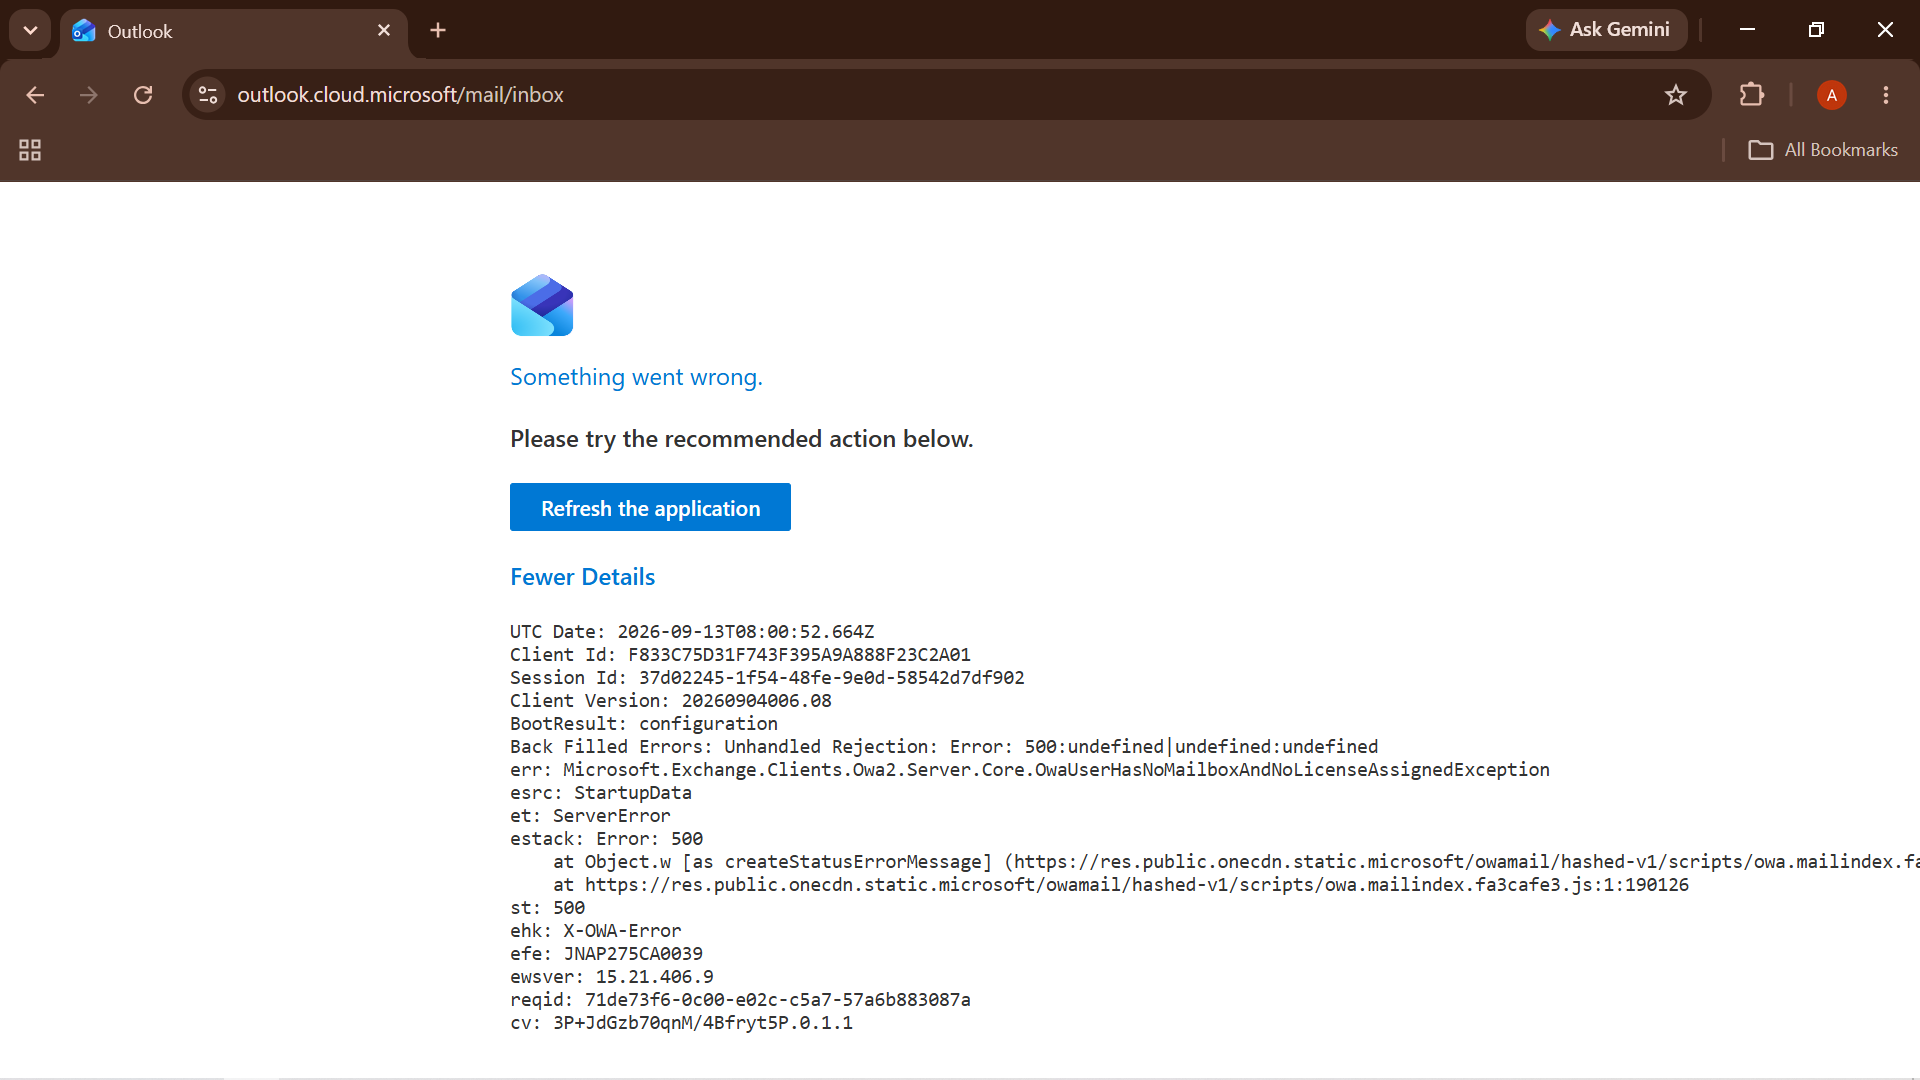
Task: Open the apps grid in bookmarks bar
Action: (x=30, y=150)
